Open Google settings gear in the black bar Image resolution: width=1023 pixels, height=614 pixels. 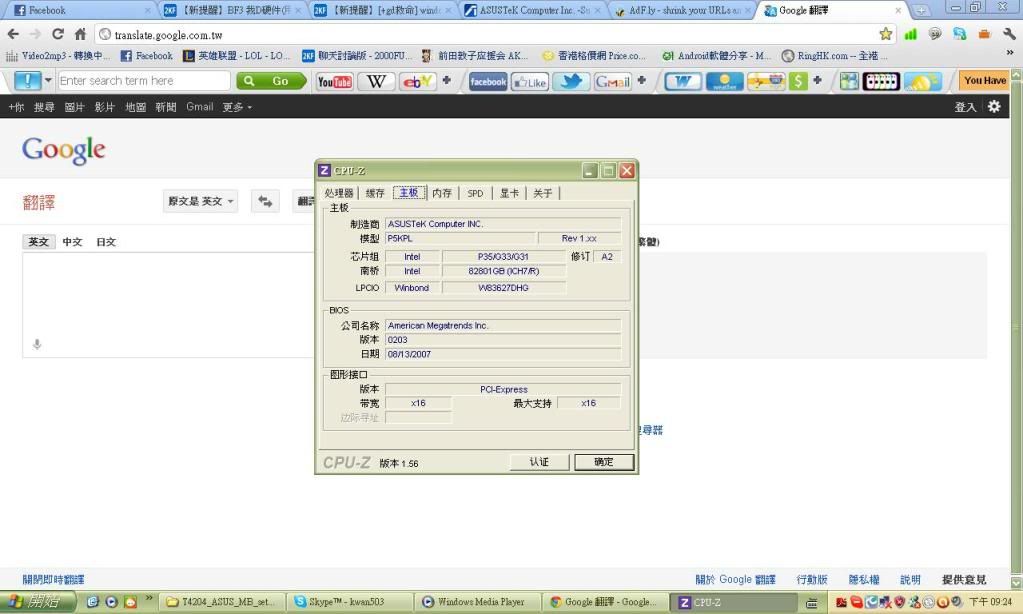click(x=994, y=106)
